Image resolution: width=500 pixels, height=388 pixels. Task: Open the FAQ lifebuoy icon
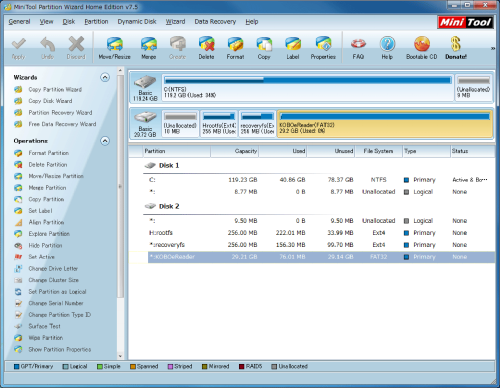(x=358, y=44)
